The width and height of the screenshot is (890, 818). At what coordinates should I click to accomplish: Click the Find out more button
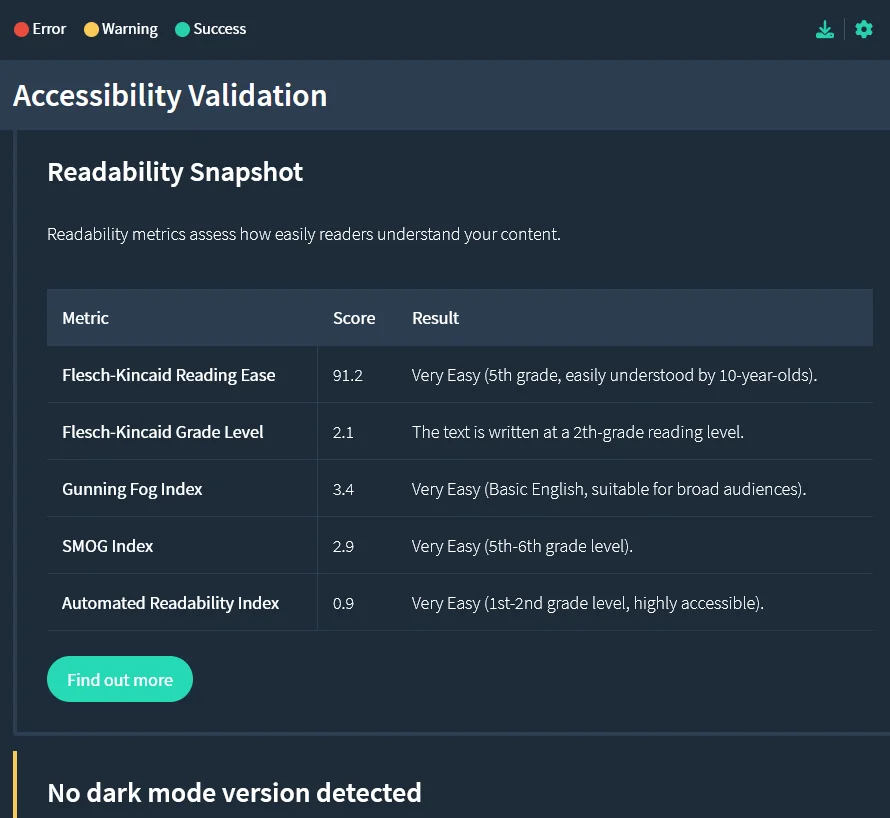119,679
